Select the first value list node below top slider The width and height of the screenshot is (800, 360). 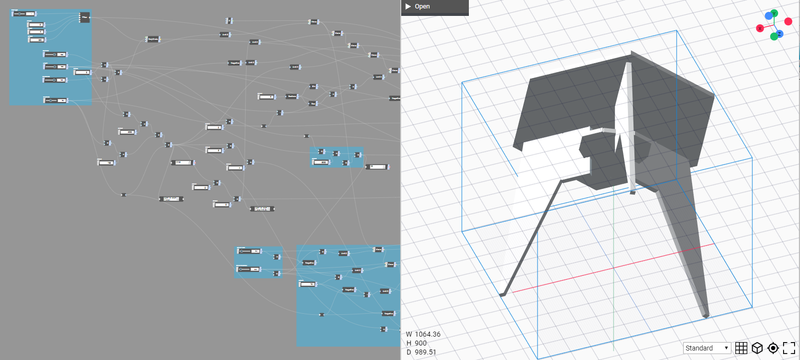pos(36,24)
